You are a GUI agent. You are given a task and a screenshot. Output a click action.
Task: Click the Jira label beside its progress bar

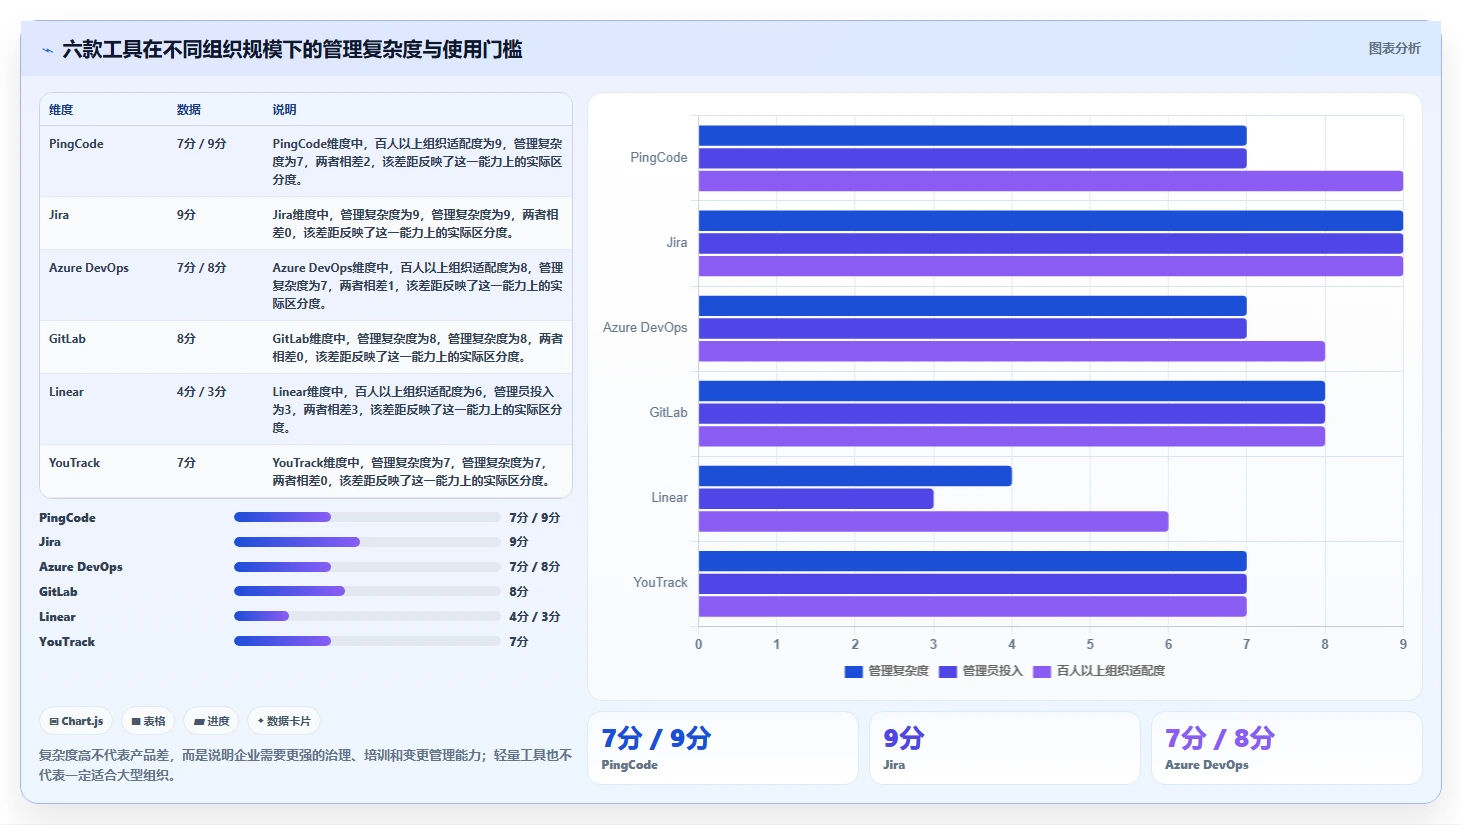coord(50,542)
